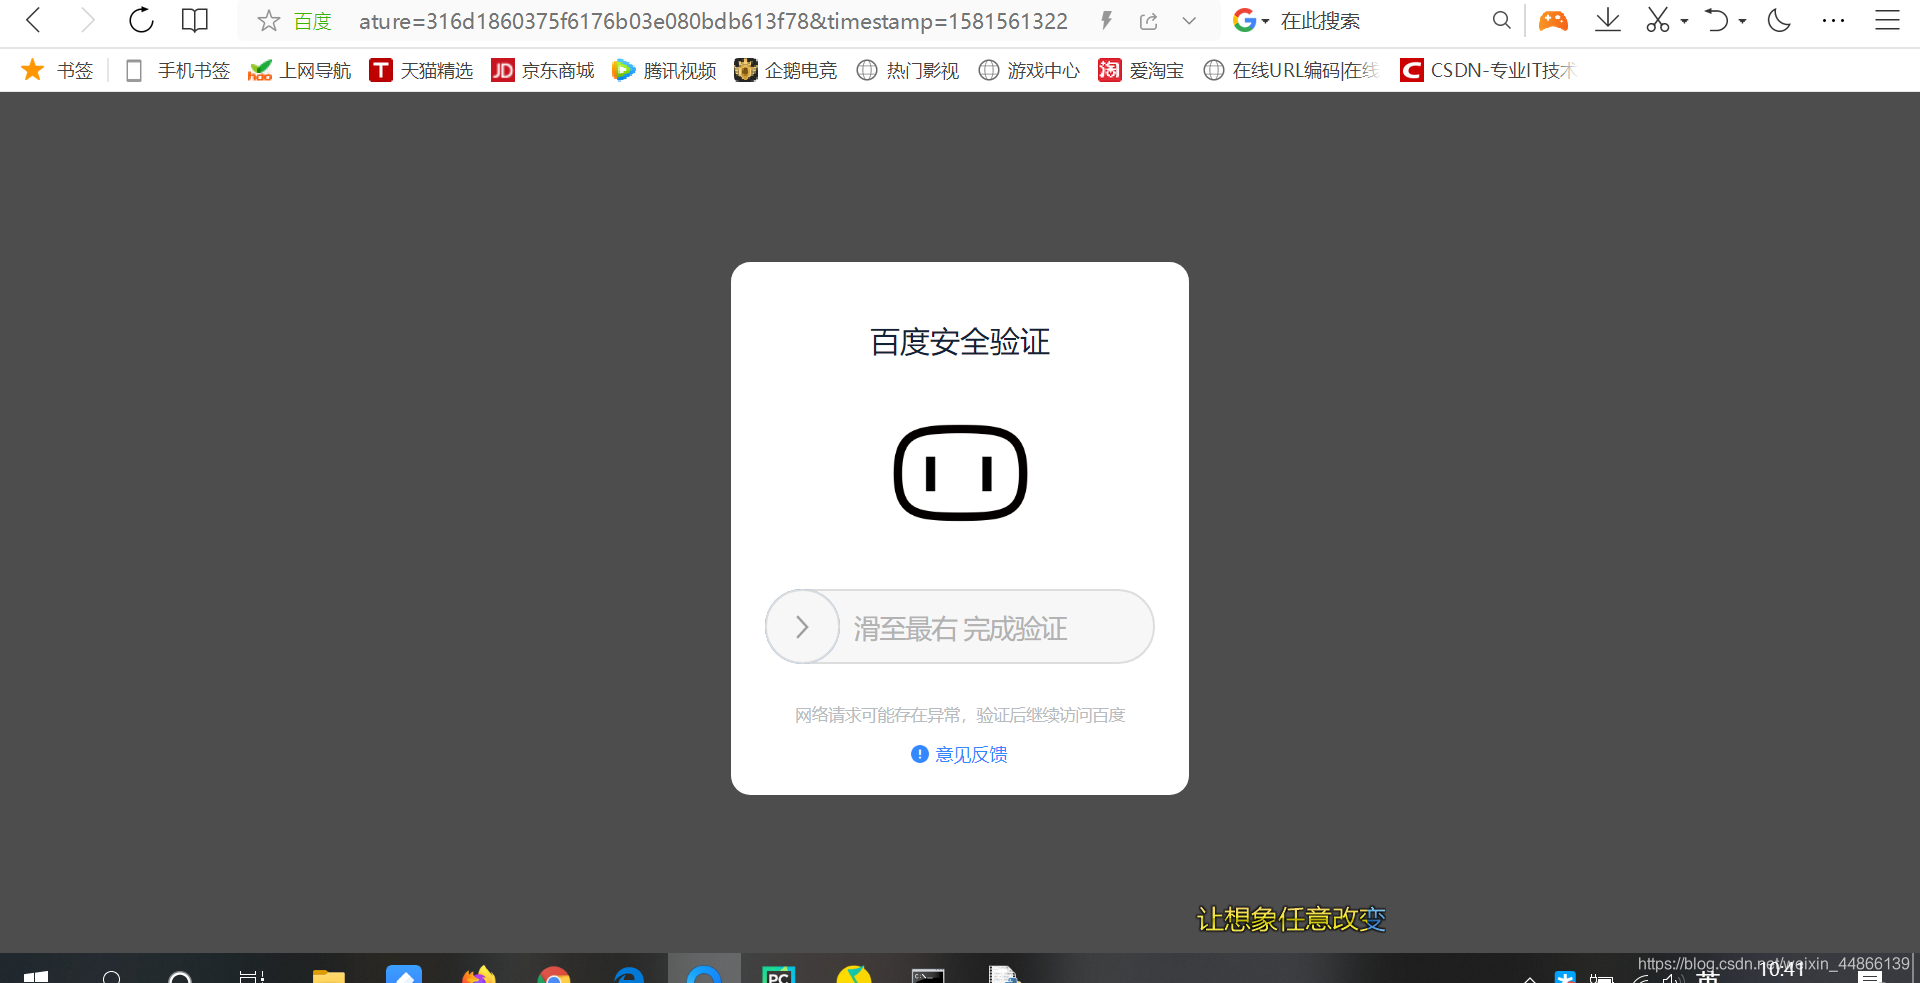Open File Explorer from the taskbar

pos(329,975)
